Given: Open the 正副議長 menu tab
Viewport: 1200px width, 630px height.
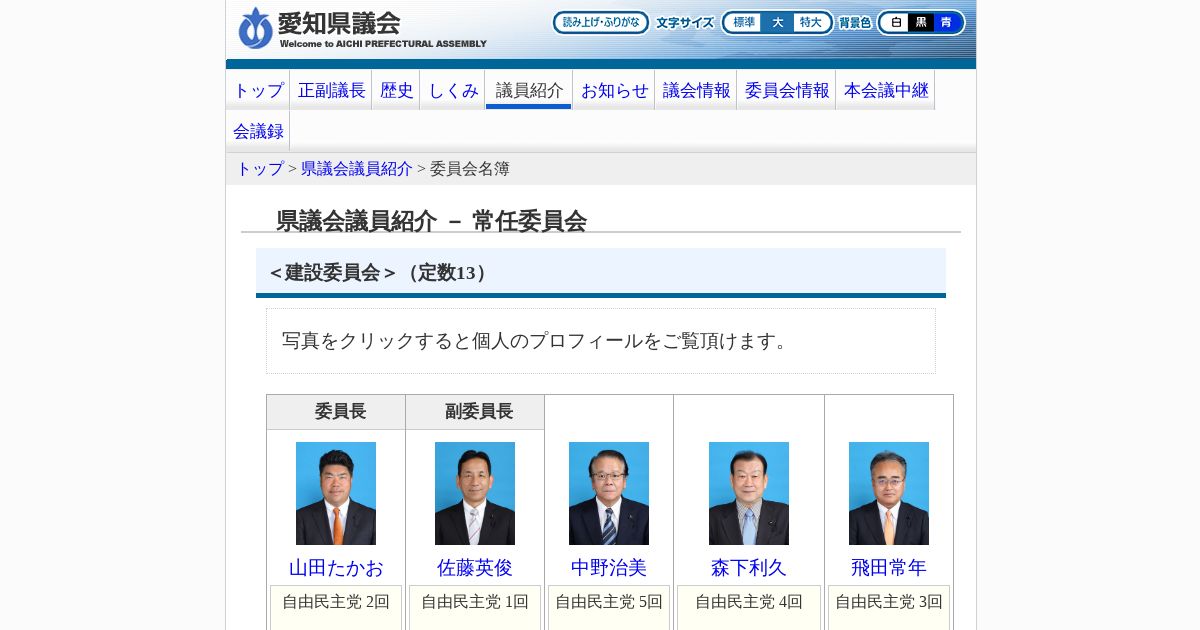Looking at the screenshot, I should click(331, 90).
